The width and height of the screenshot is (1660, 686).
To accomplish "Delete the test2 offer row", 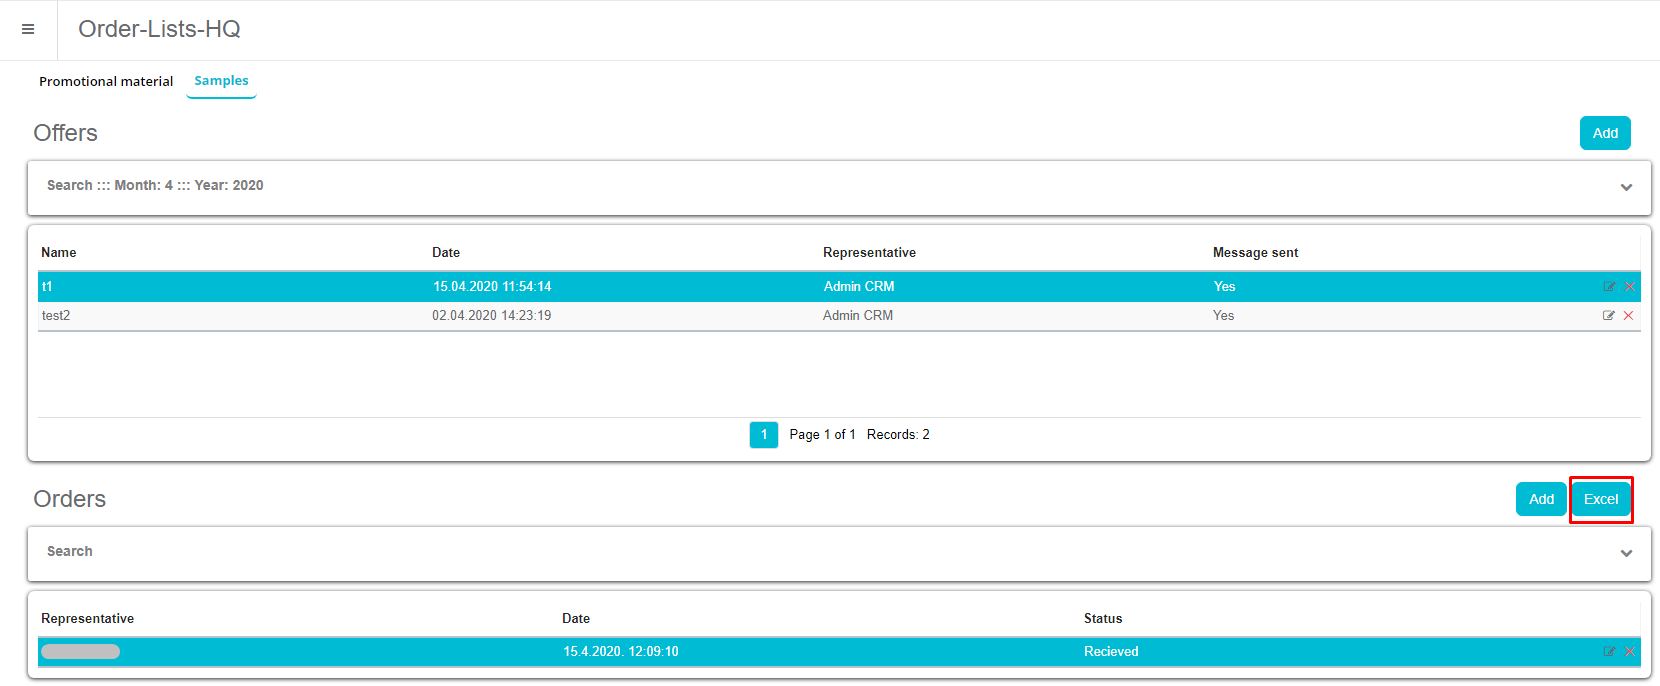I will [1629, 316].
